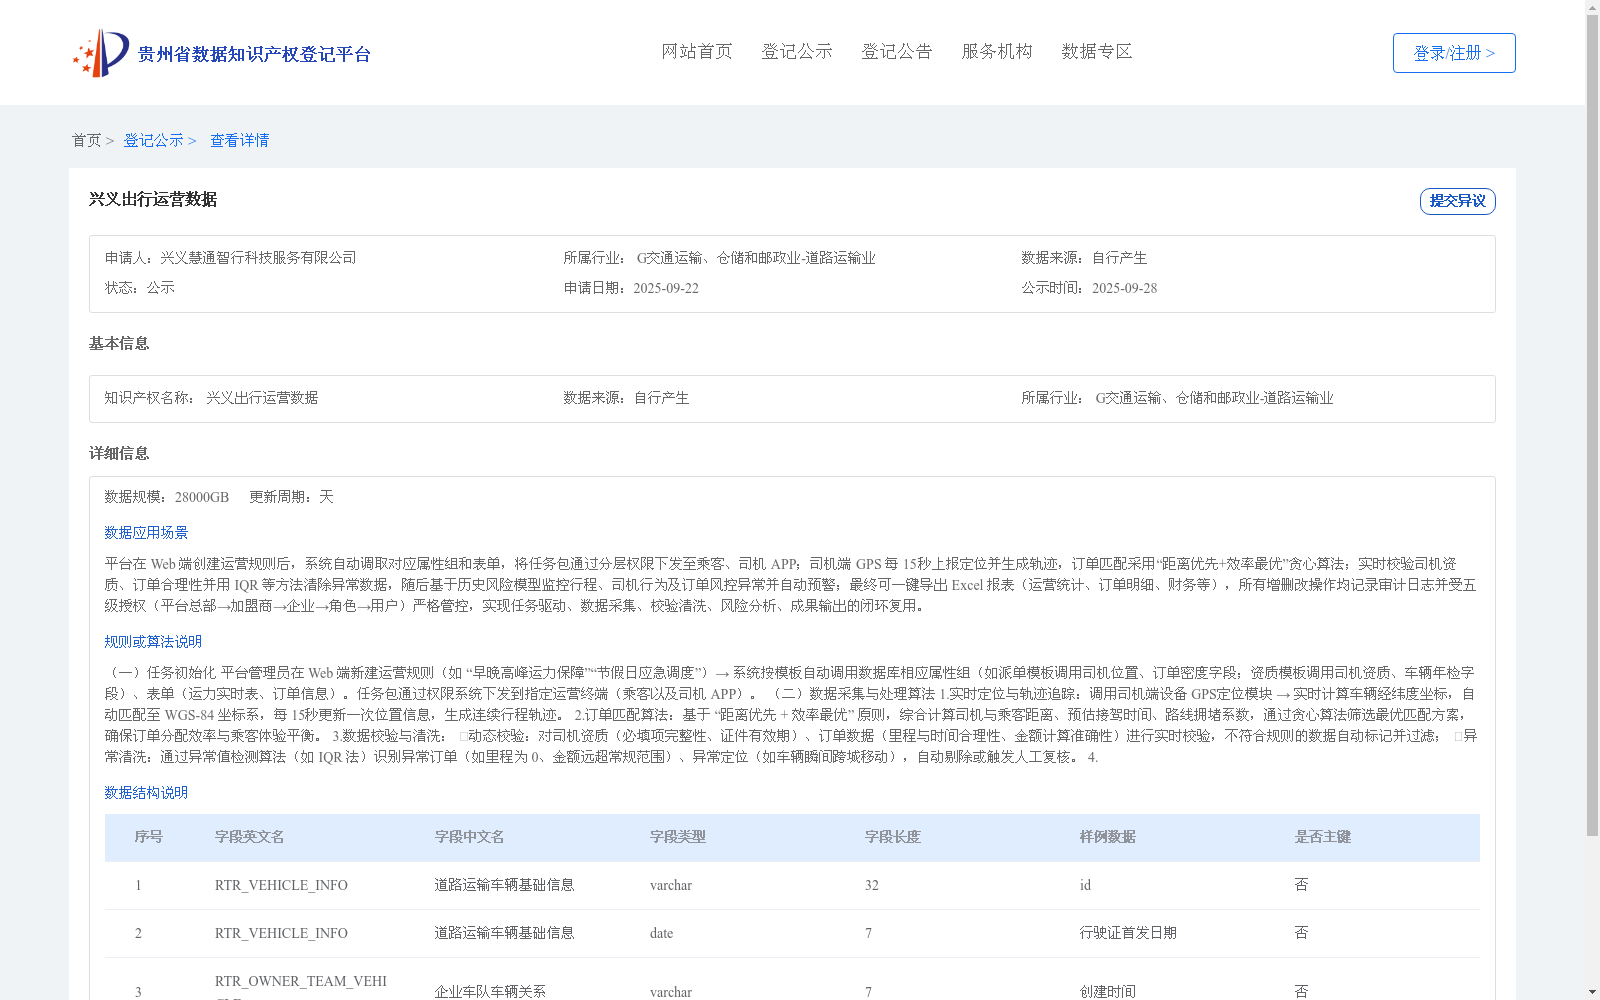
Task: Click the 数据应用场景 heading
Action: click(146, 533)
